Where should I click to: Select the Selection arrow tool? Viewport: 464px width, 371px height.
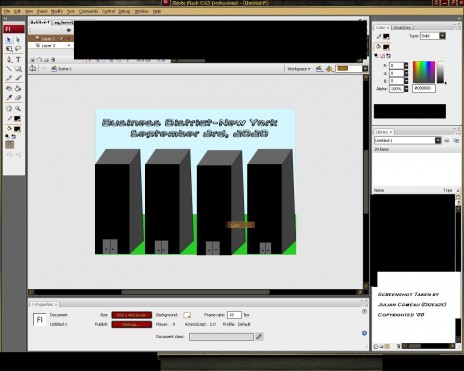click(9, 40)
